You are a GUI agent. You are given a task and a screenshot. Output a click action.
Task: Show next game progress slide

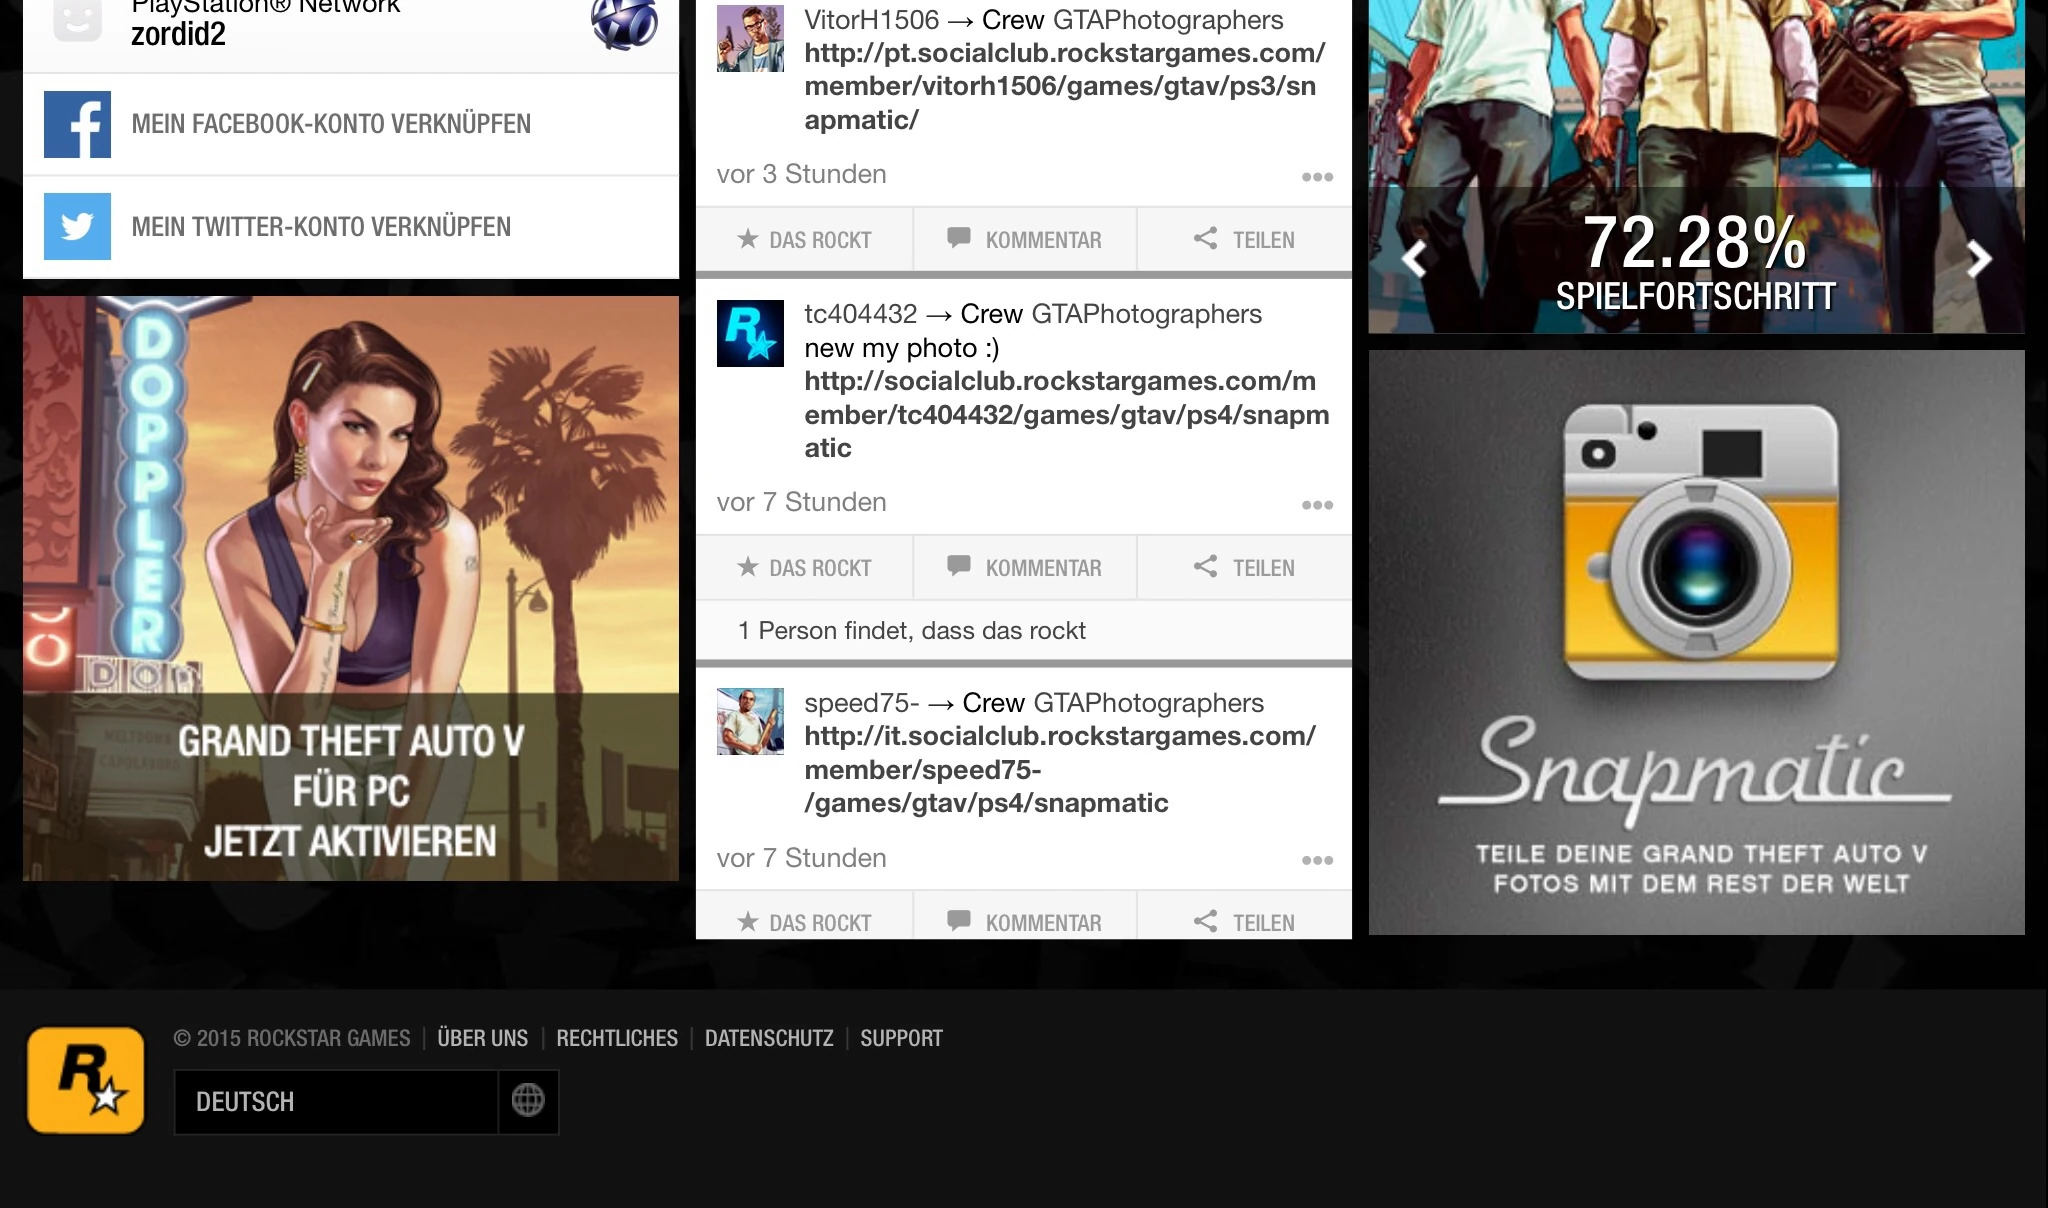(x=1978, y=260)
